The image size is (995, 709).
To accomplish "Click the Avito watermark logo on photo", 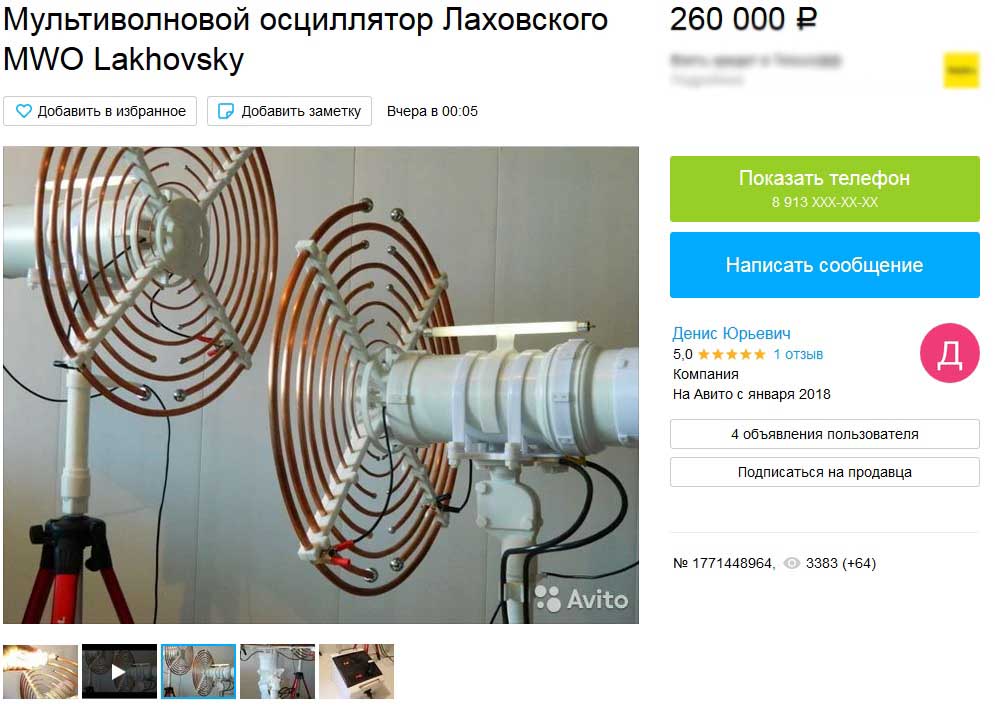I will 581,599.
